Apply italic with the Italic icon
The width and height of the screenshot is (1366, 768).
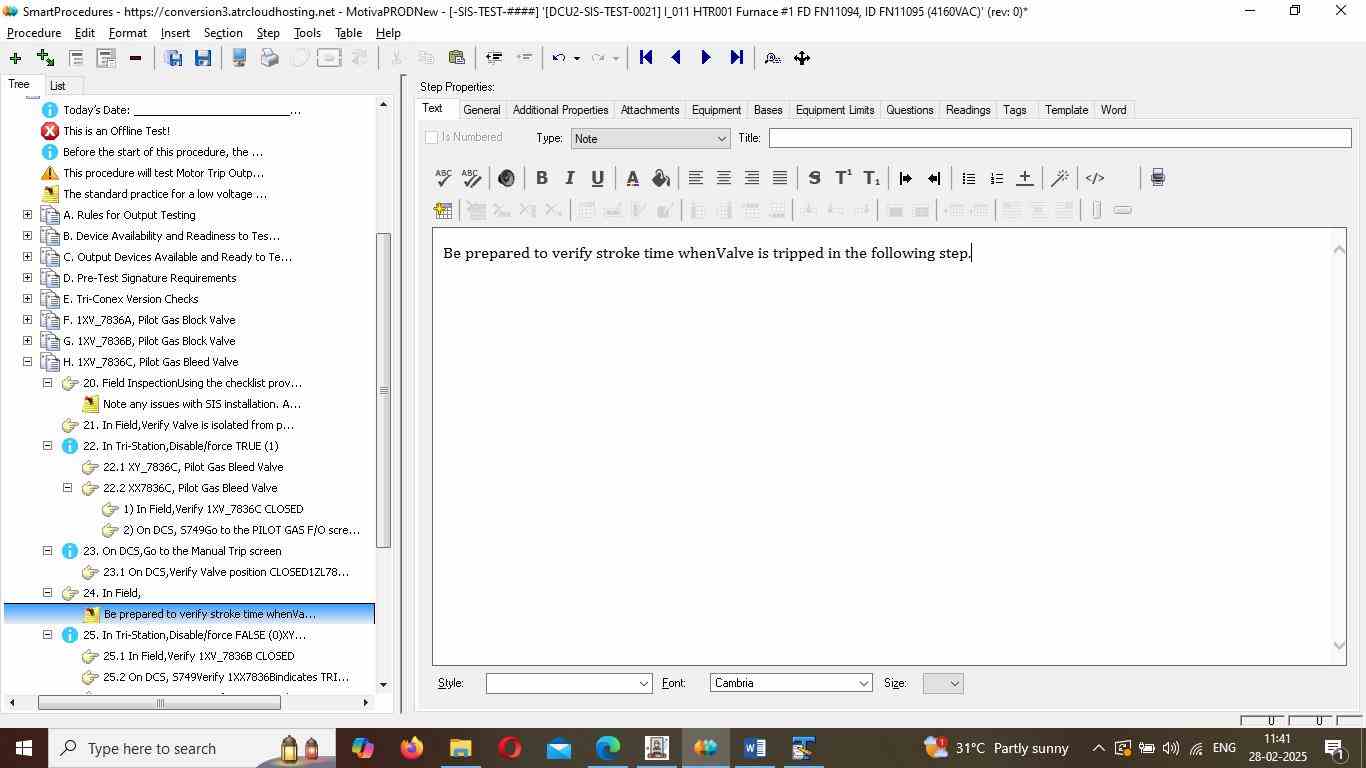coord(569,178)
